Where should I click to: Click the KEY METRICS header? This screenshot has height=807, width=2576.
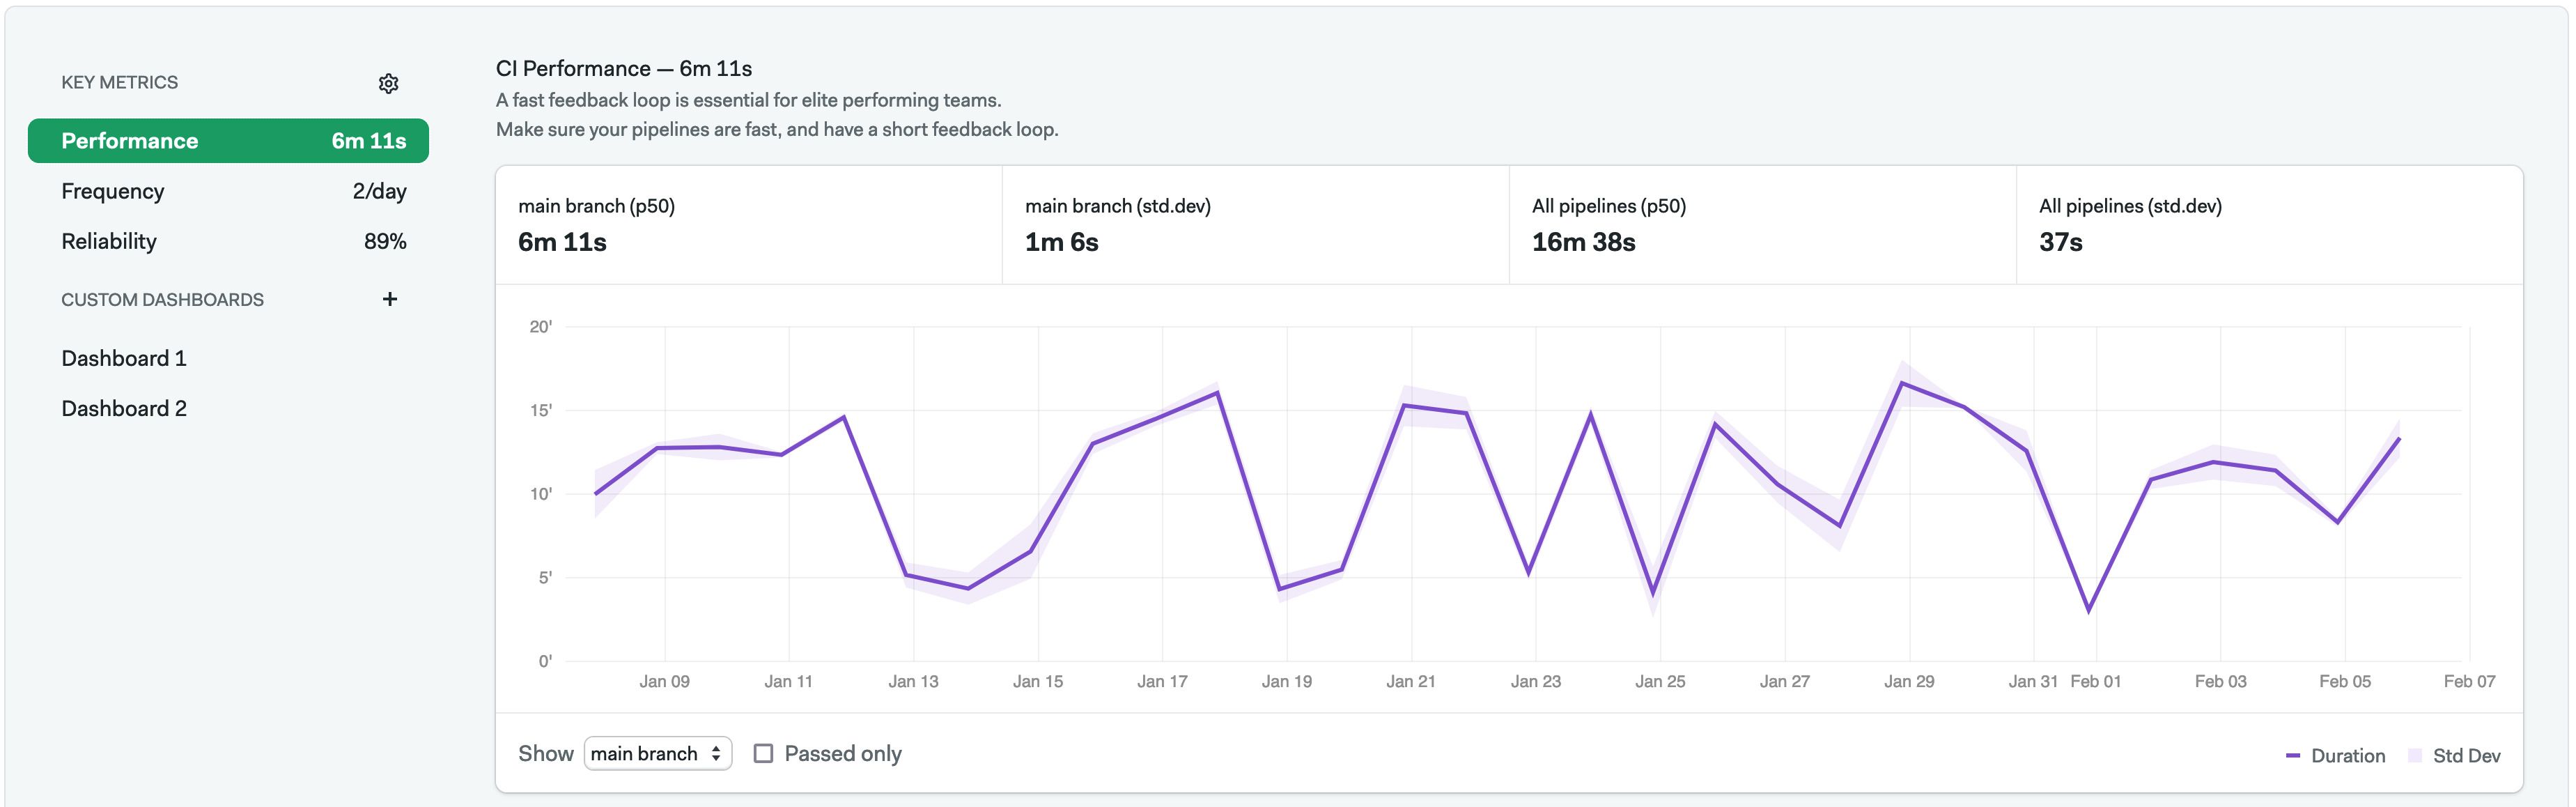tap(119, 82)
